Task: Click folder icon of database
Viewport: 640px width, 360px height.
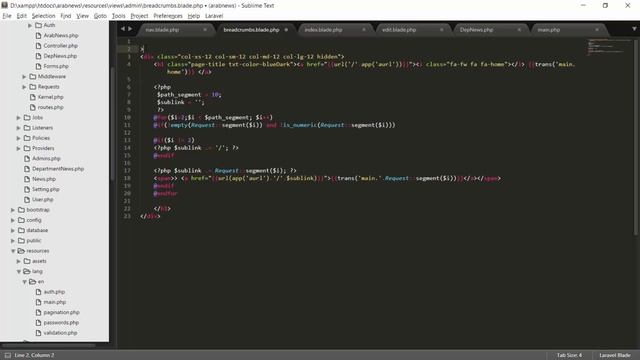Action: (21, 230)
